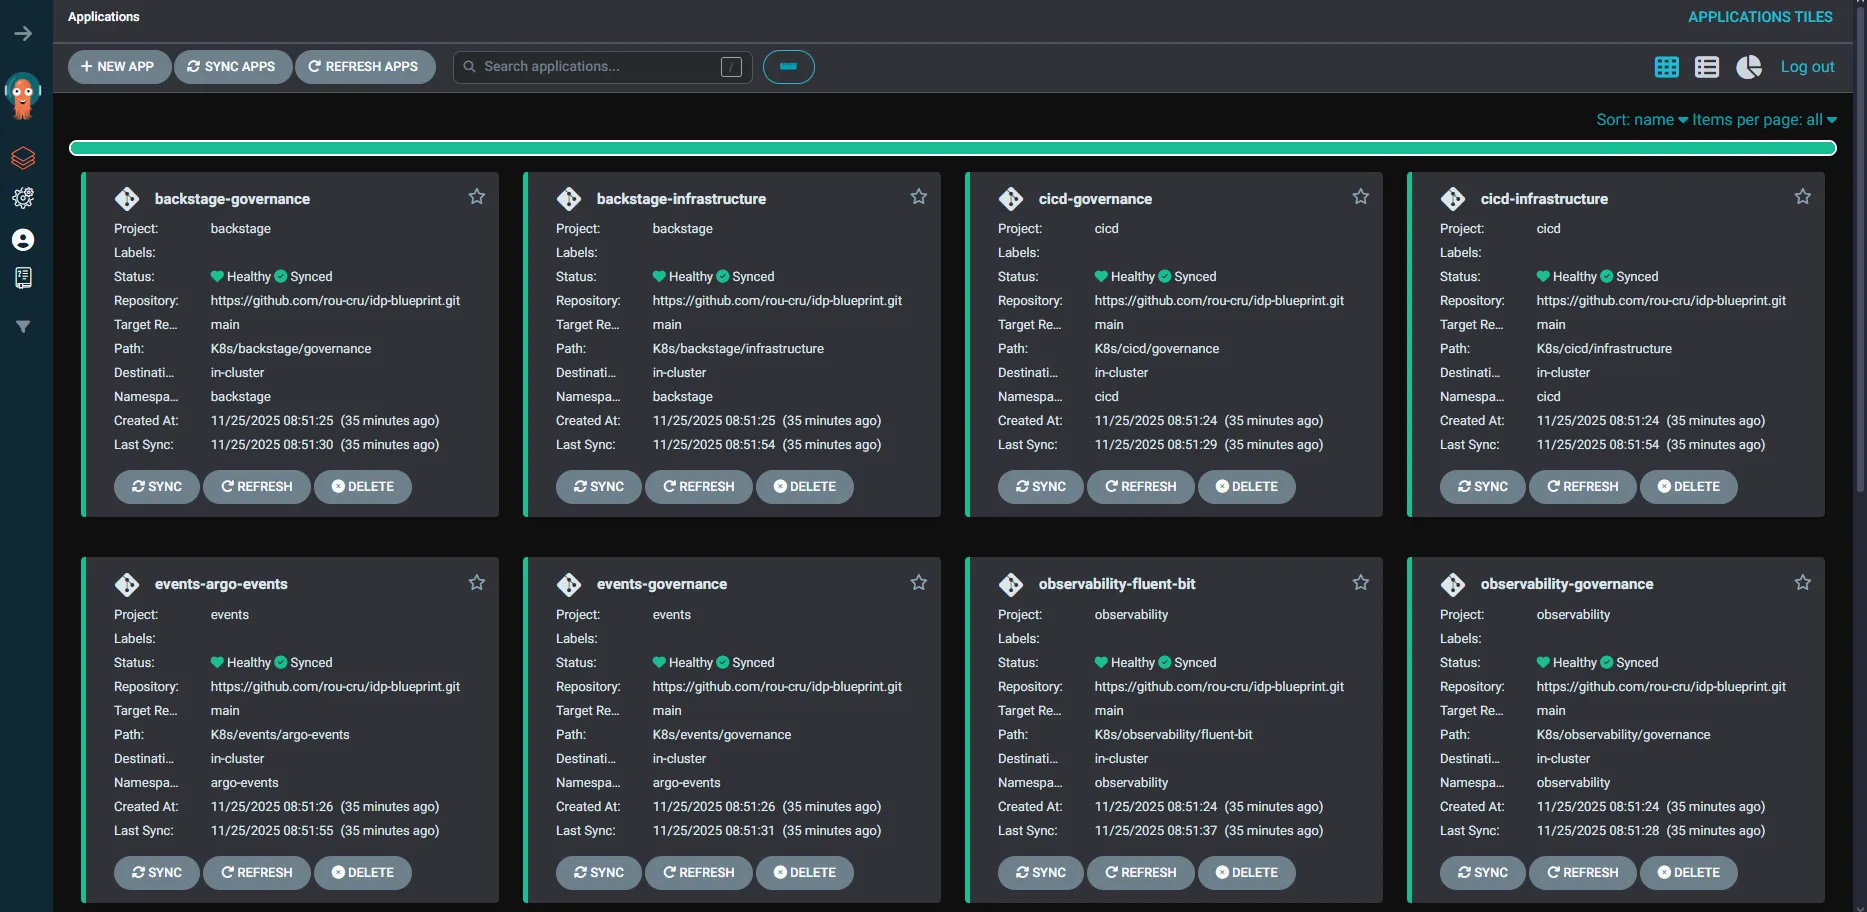
Task: Click the NEW APP button
Action: pos(119,67)
